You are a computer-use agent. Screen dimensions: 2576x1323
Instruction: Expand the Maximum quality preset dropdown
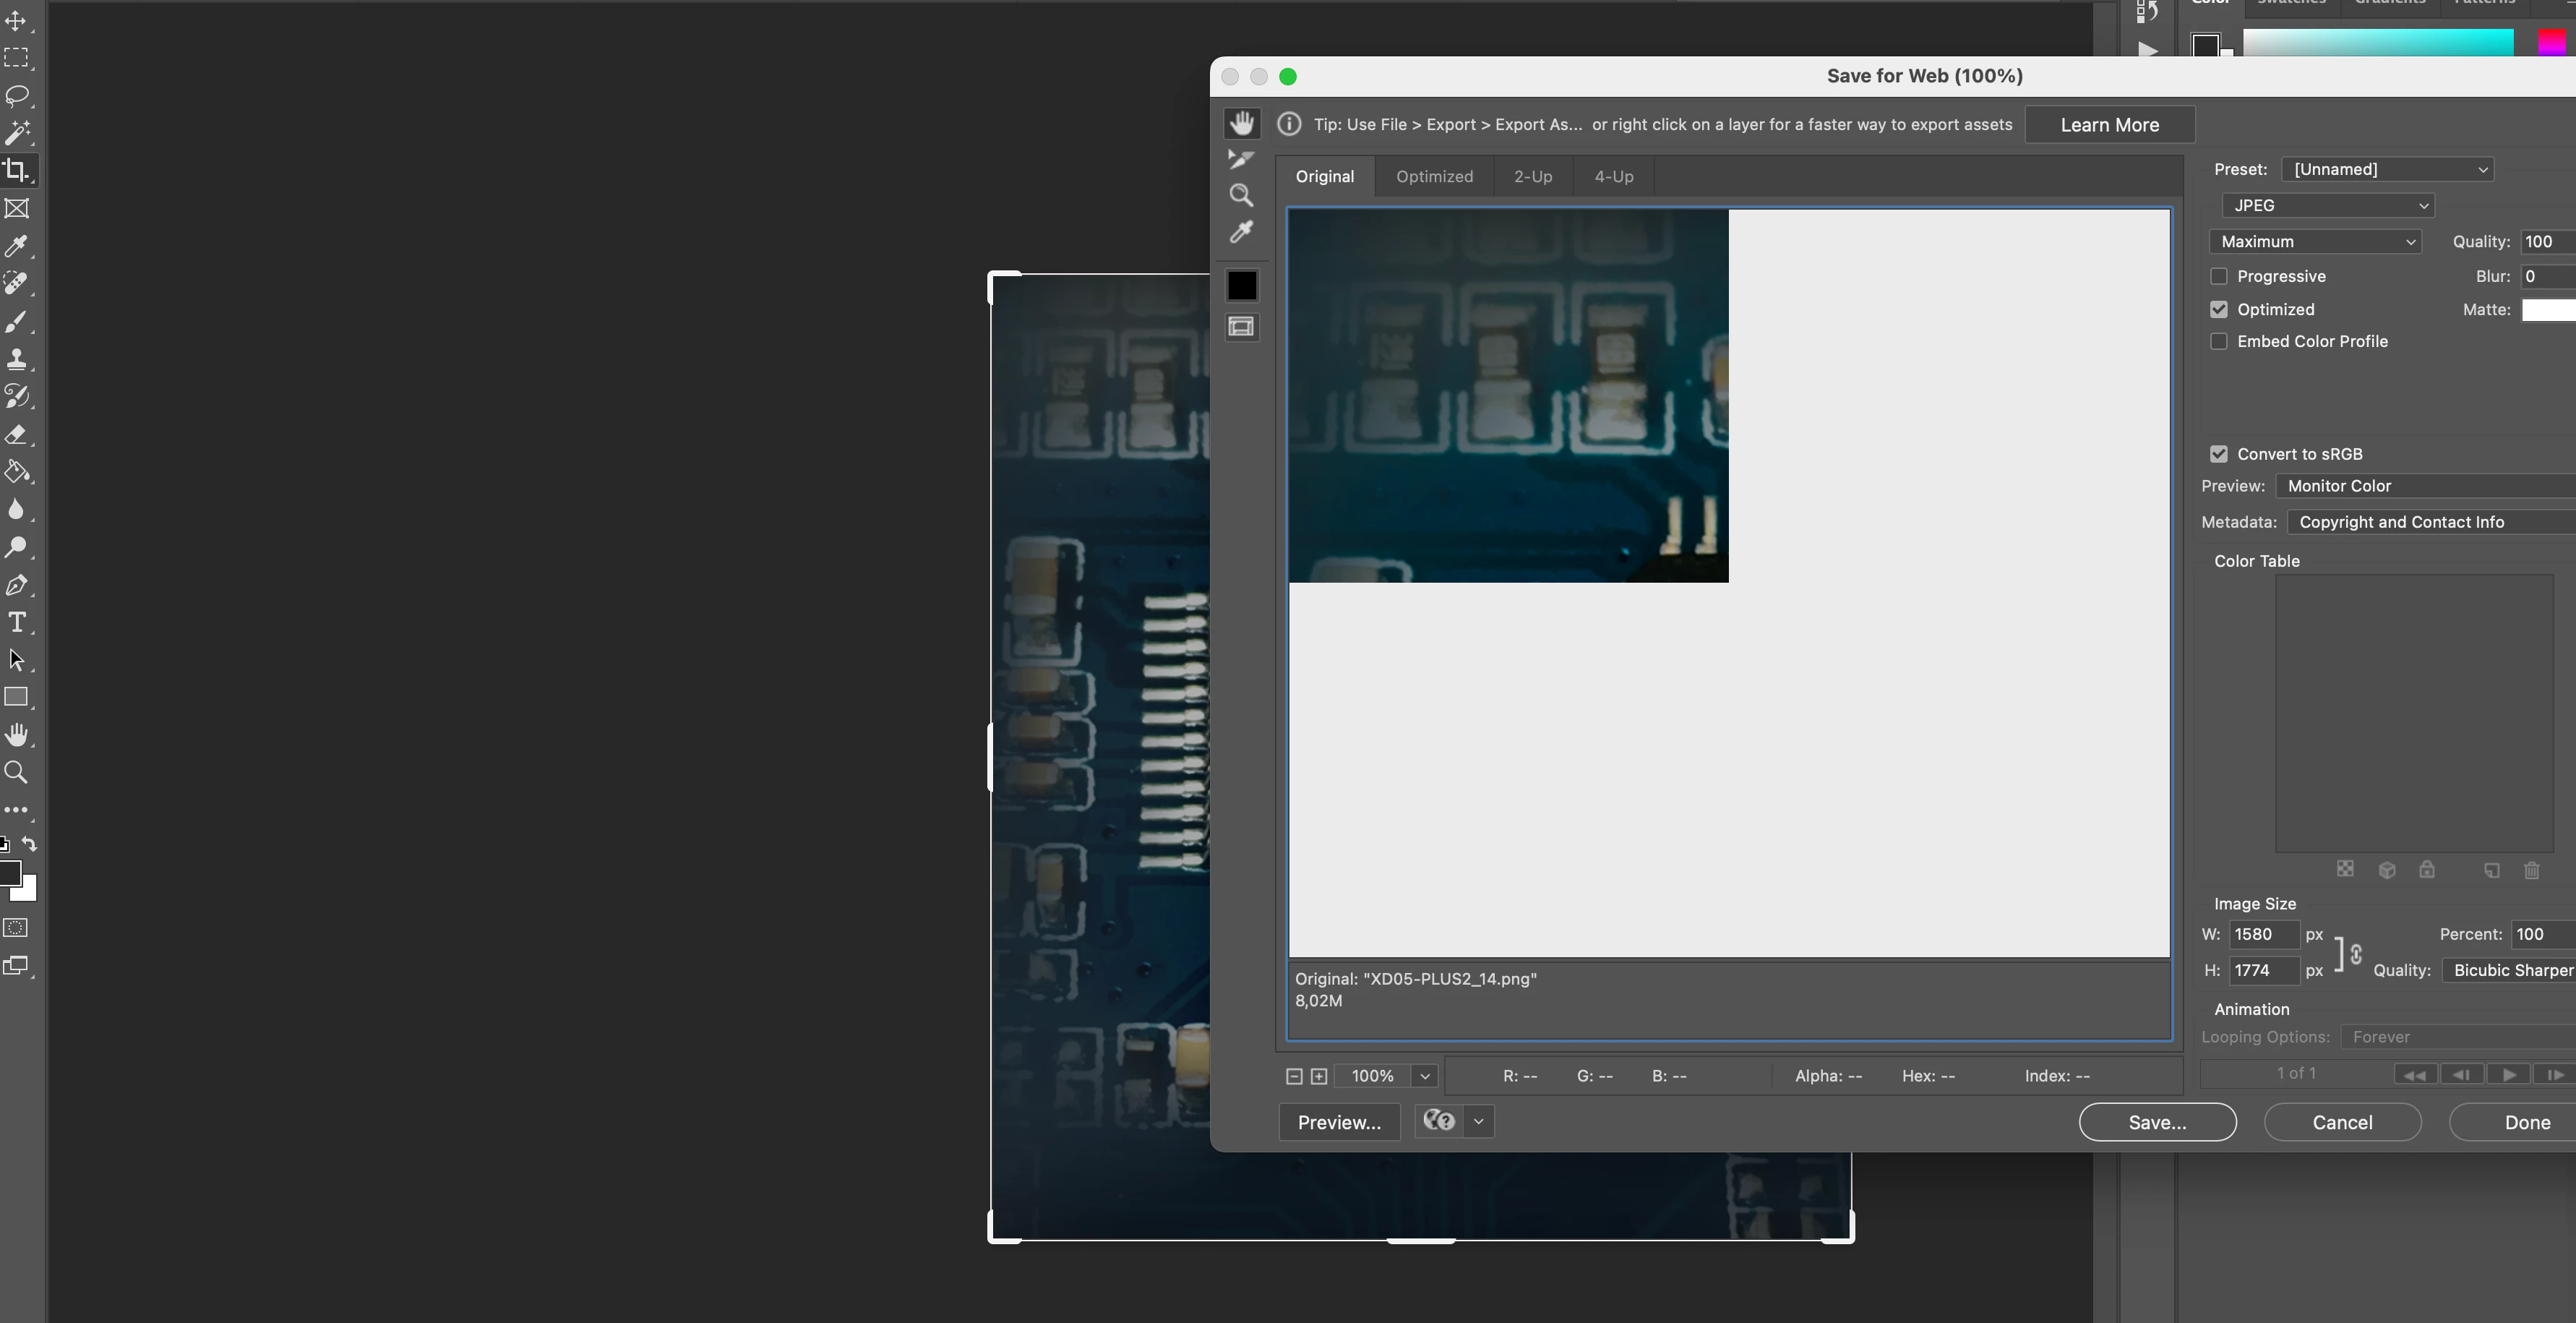[2315, 241]
